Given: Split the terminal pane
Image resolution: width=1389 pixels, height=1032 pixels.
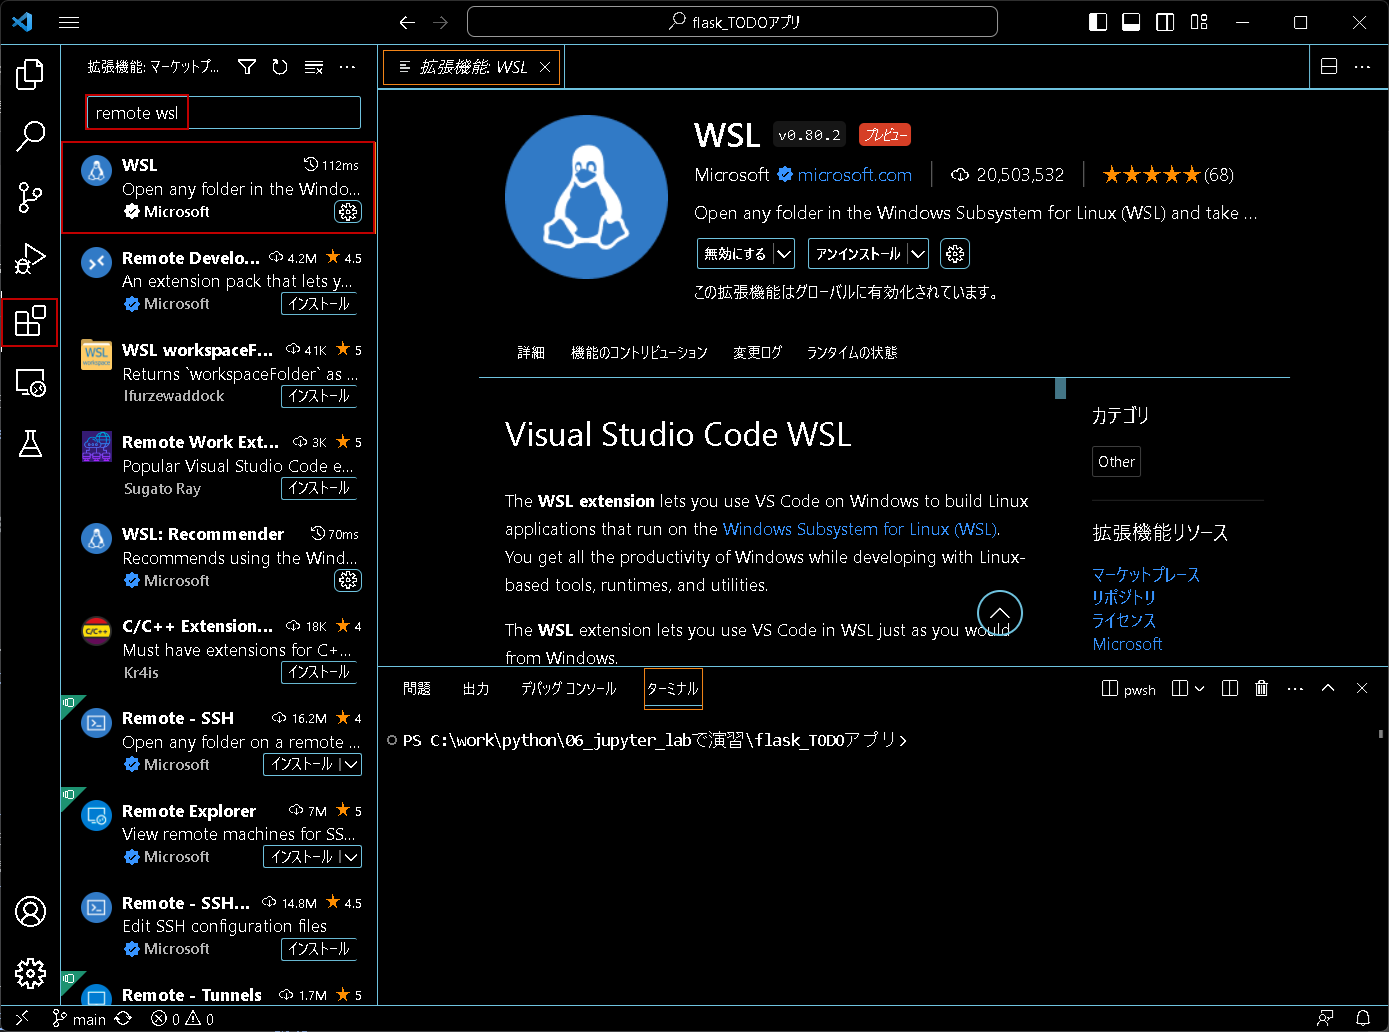Looking at the screenshot, I should coord(1230,688).
